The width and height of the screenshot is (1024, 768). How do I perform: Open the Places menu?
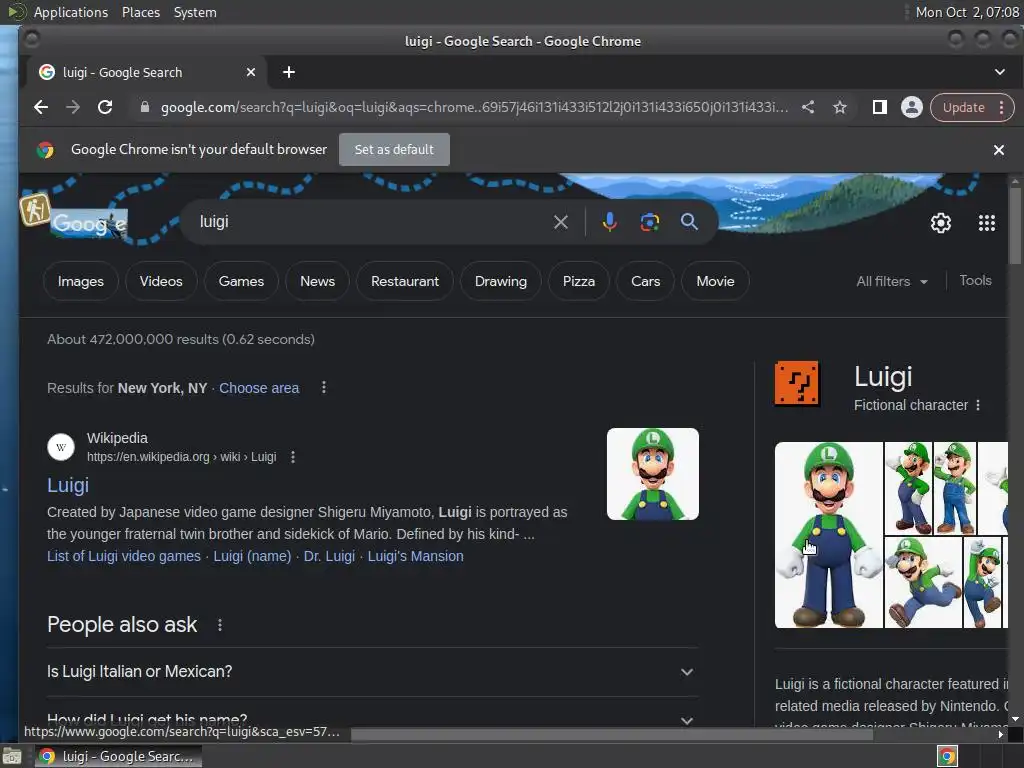pos(140,12)
